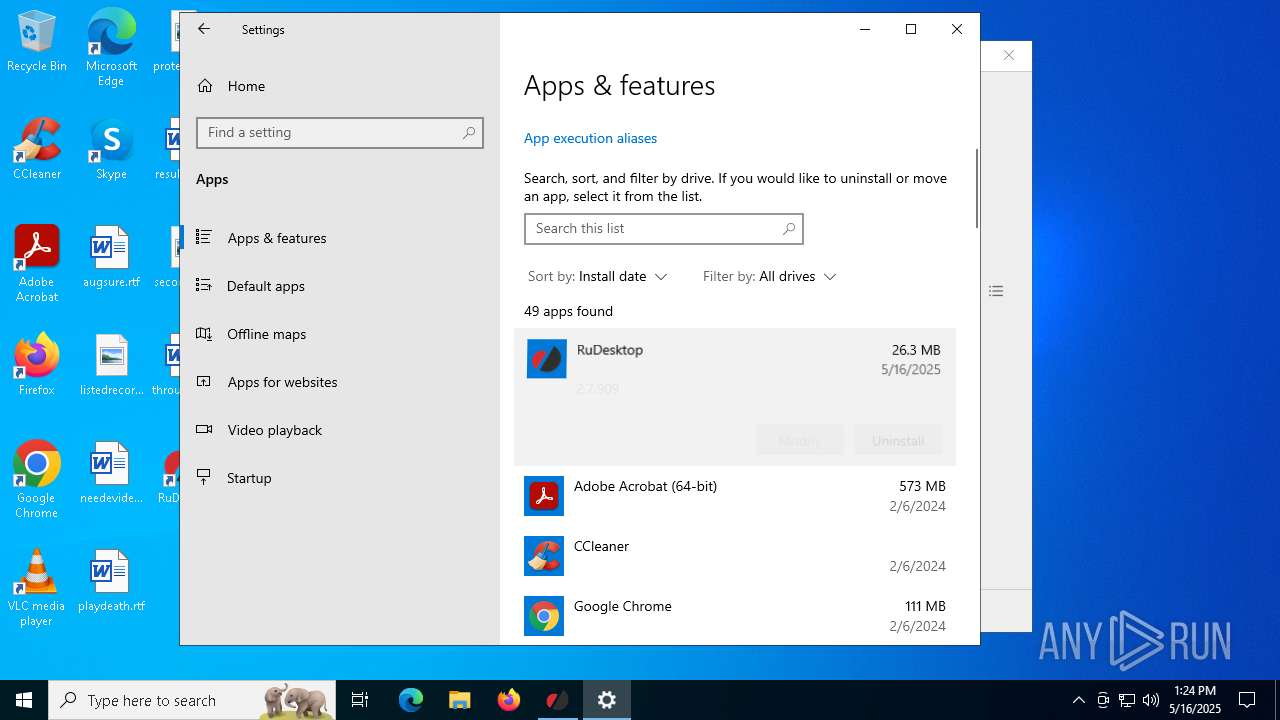The width and height of the screenshot is (1280, 720).
Task: Click the CCleaner icon in apps list
Action: [x=544, y=556]
